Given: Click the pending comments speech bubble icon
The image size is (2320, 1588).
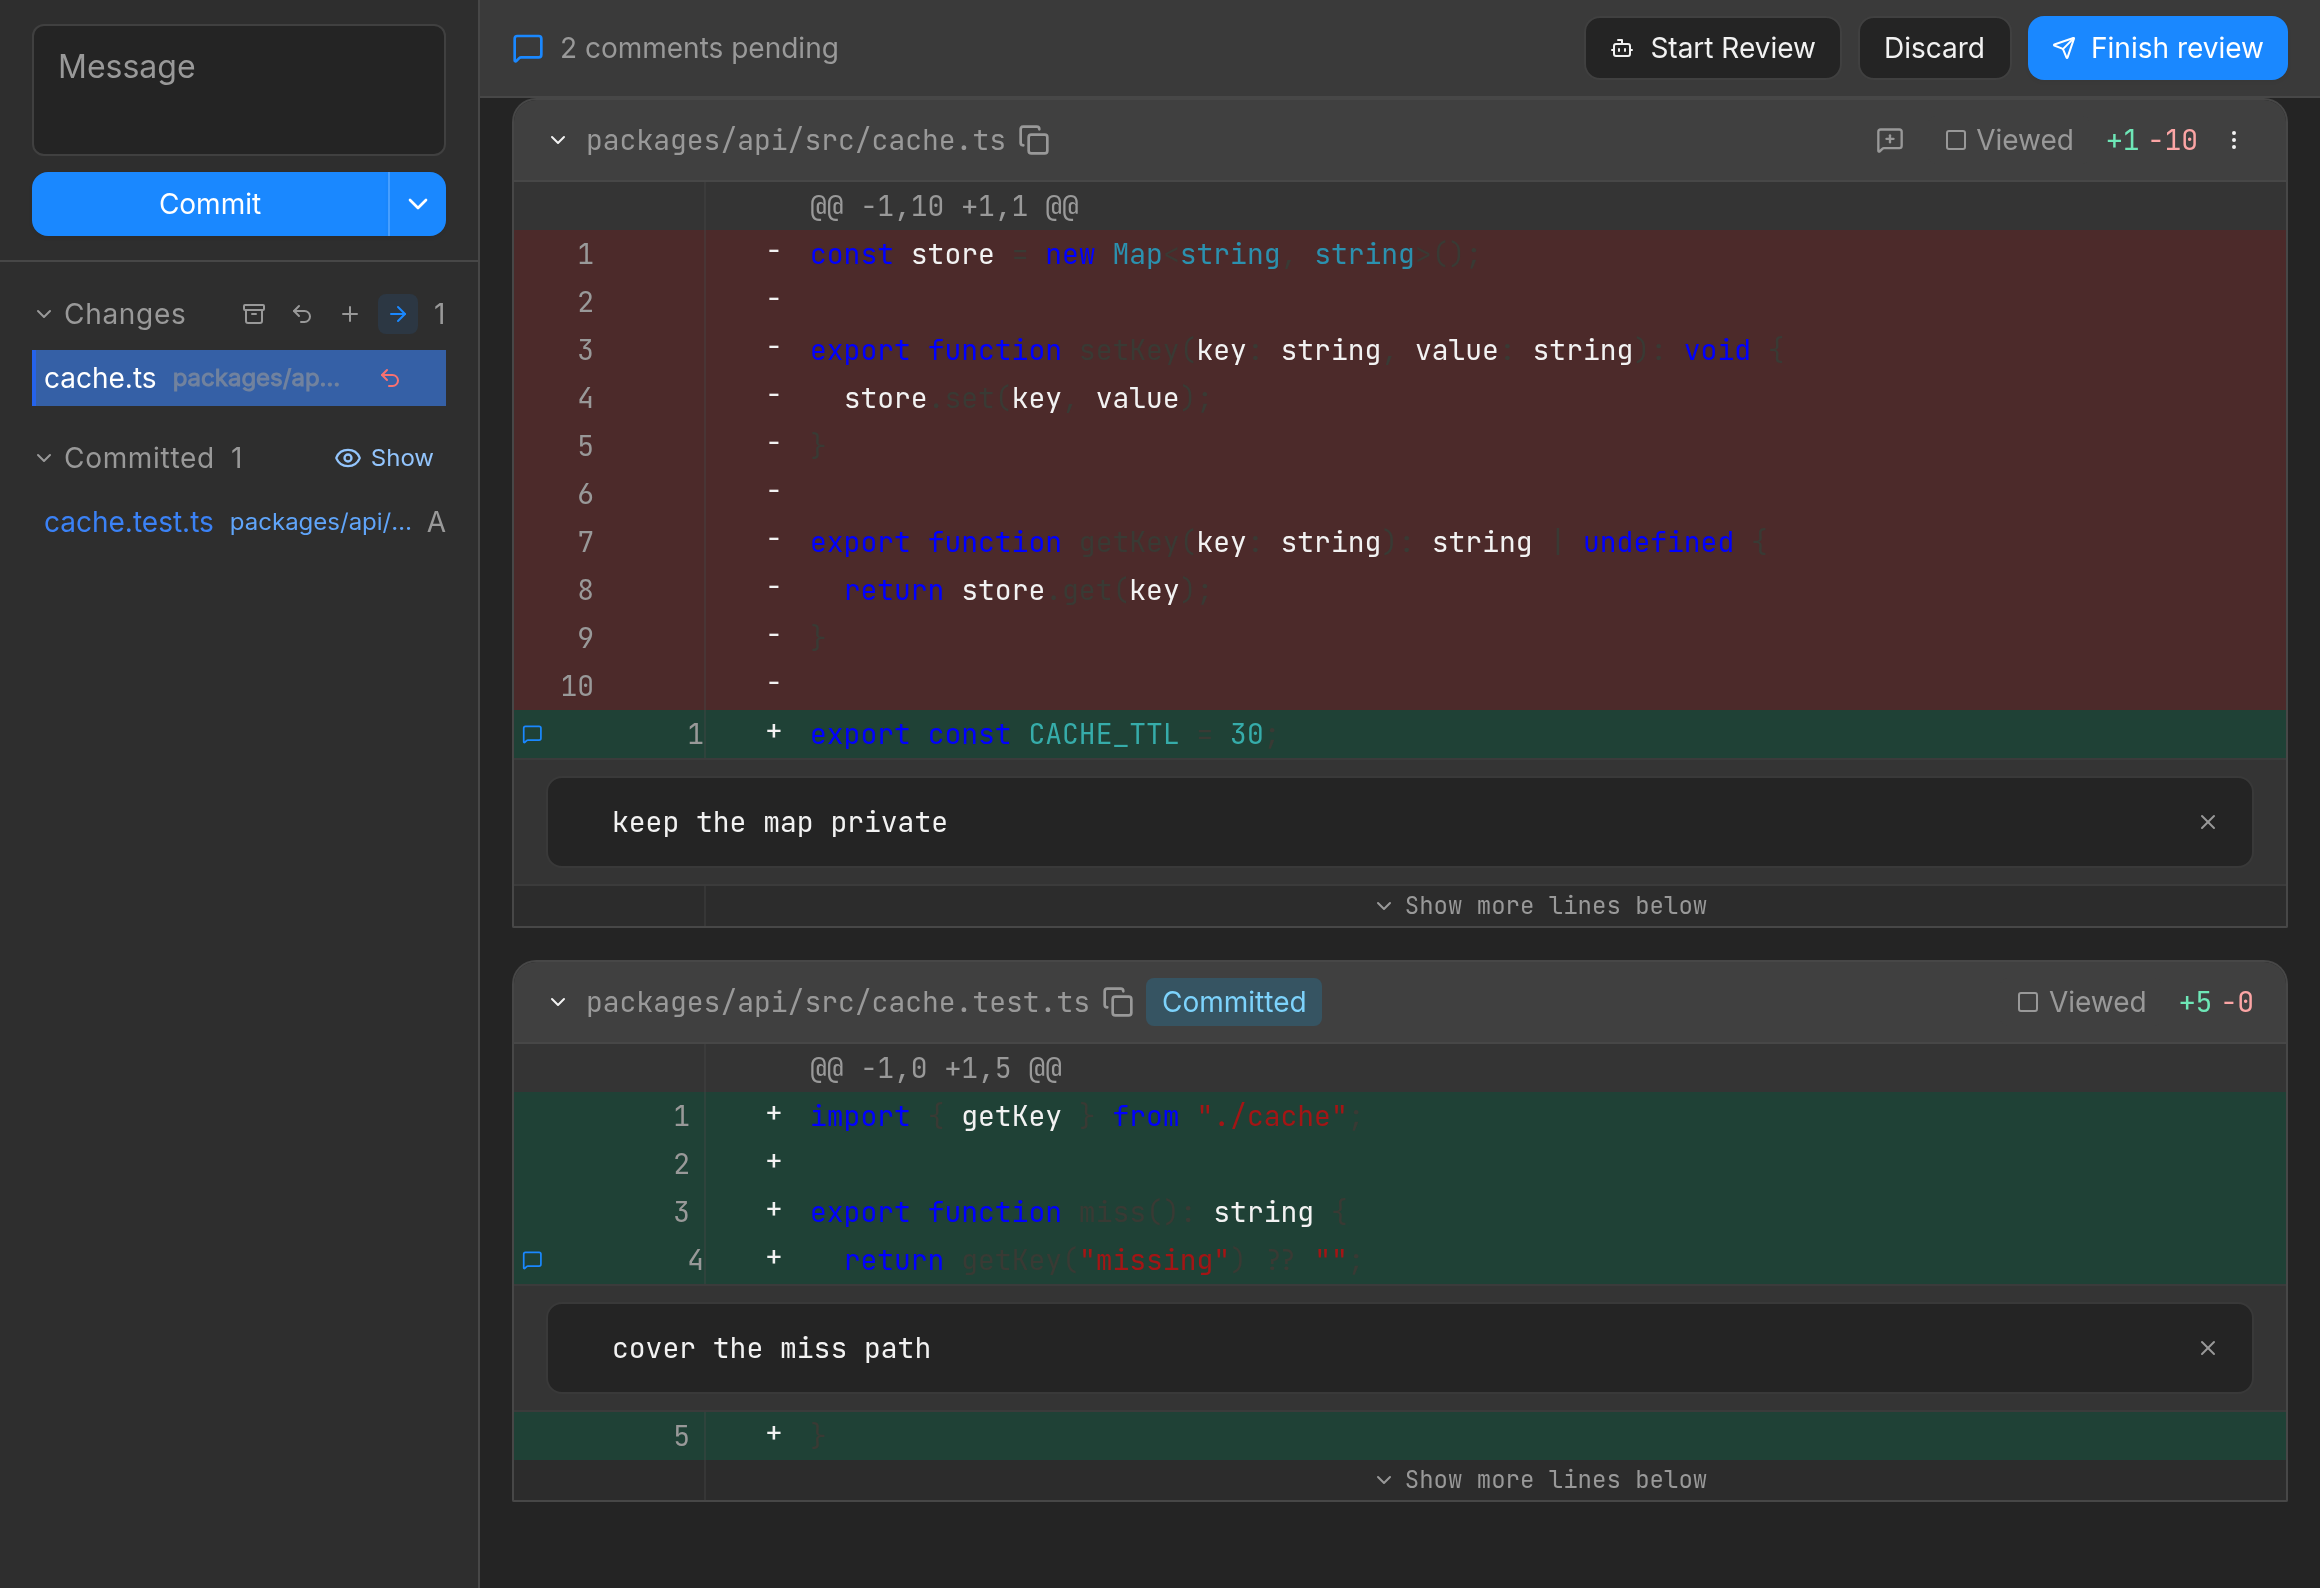Looking at the screenshot, I should click(528, 48).
